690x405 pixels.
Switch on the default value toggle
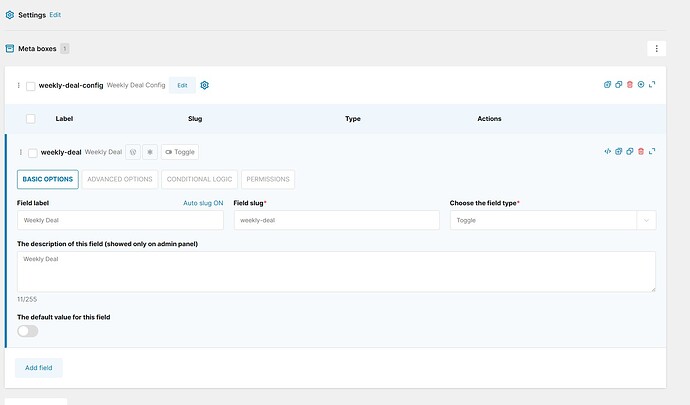[x=28, y=331]
